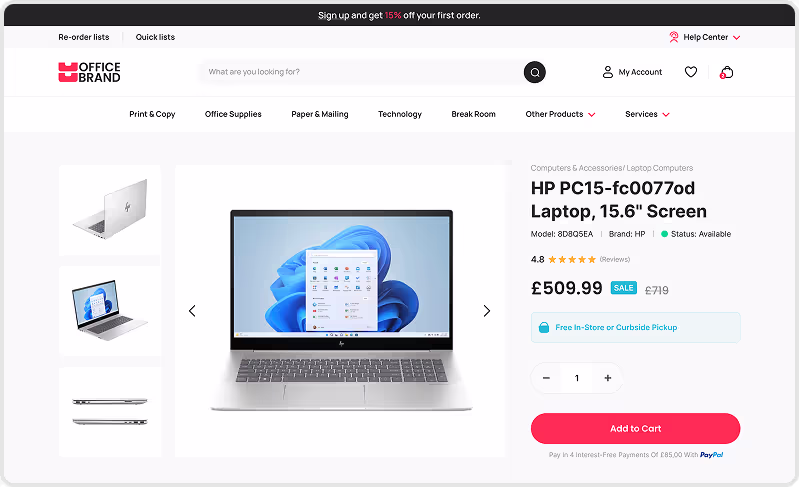
Task: Decrease quantity with minus button
Action: (546, 378)
